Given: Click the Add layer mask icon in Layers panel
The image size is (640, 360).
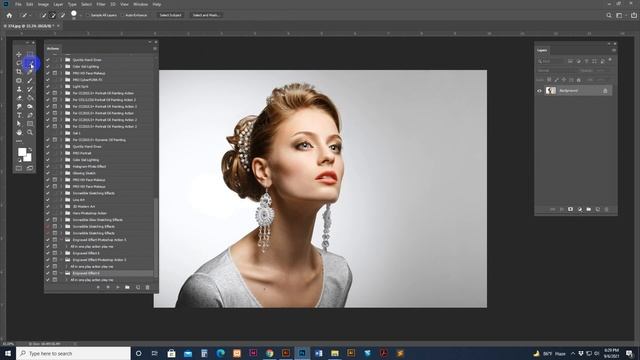Looking at the screenshot, I should [570, 209].
